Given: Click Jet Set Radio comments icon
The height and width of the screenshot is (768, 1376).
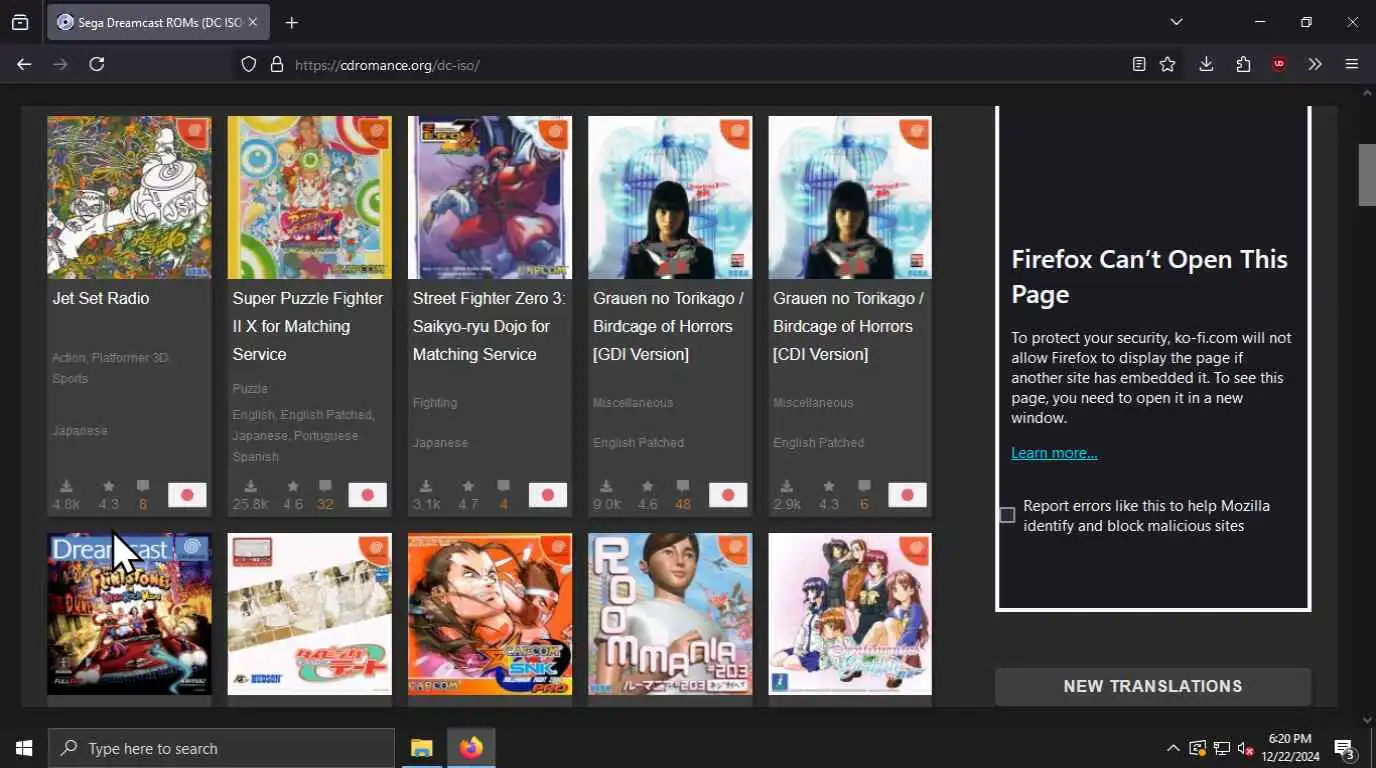Looking at the screenshot, I should click(x=143, y=486).
